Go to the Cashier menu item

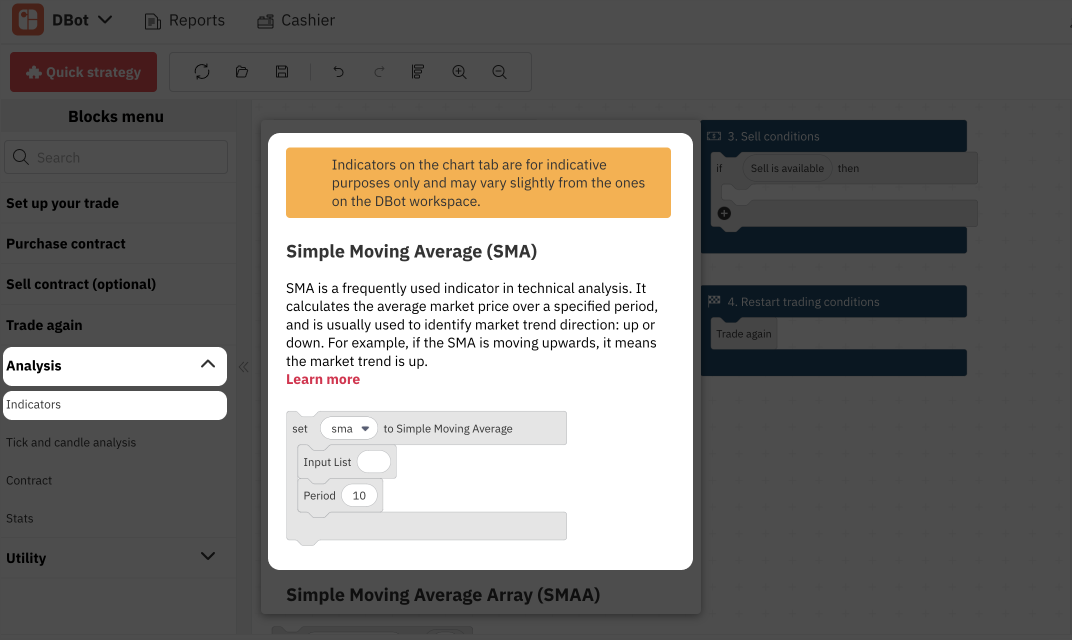(x=296, y=20)
